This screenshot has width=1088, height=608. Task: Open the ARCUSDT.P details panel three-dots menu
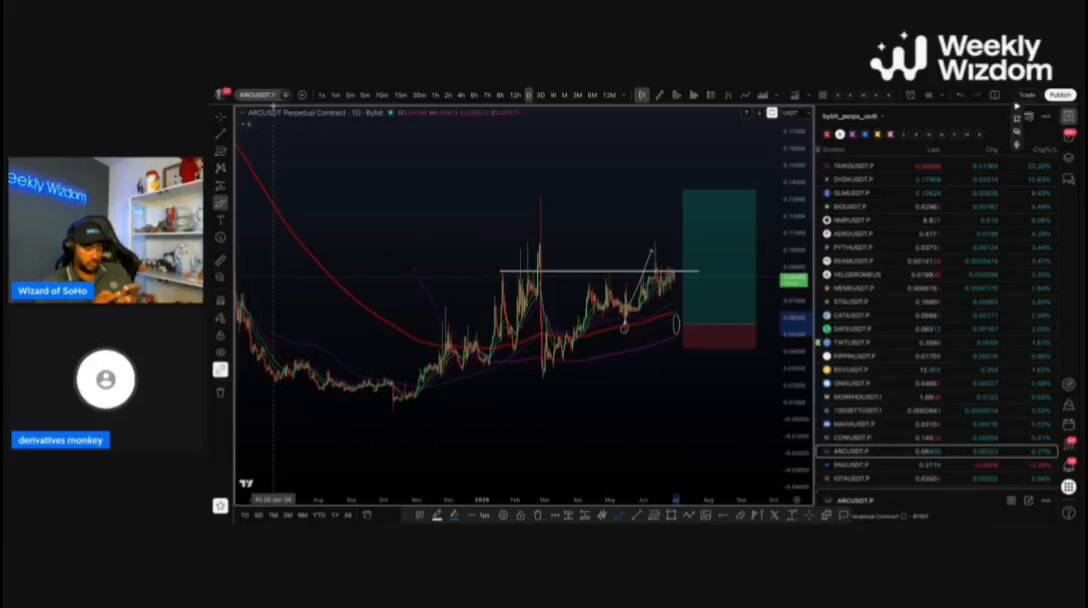pos(1046,500)
